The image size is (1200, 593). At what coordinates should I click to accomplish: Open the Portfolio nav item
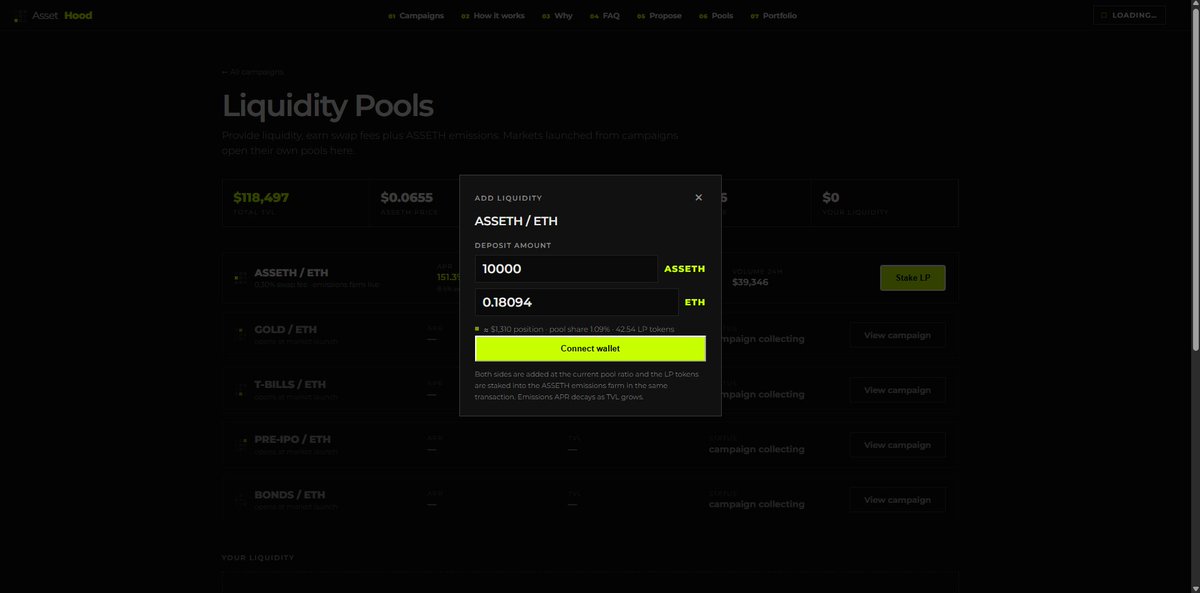(773, 16)
